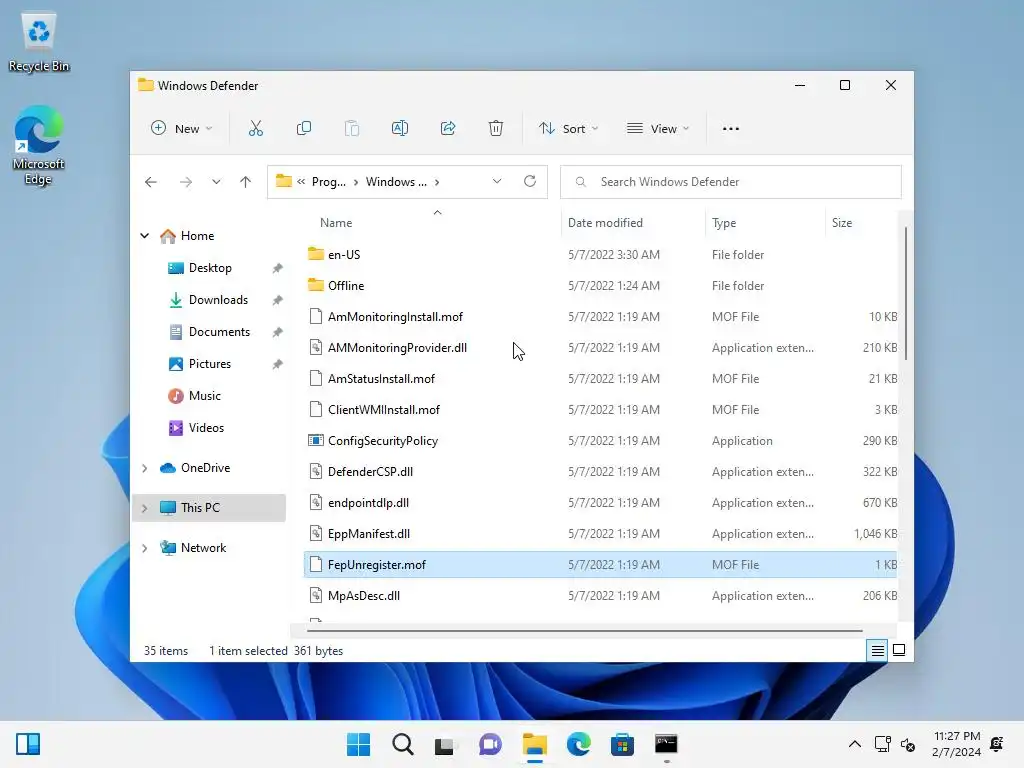Go back with the left arrow button
This screenshot has height=768, width=1024.
pyautogui.click(x=151, y=182)
